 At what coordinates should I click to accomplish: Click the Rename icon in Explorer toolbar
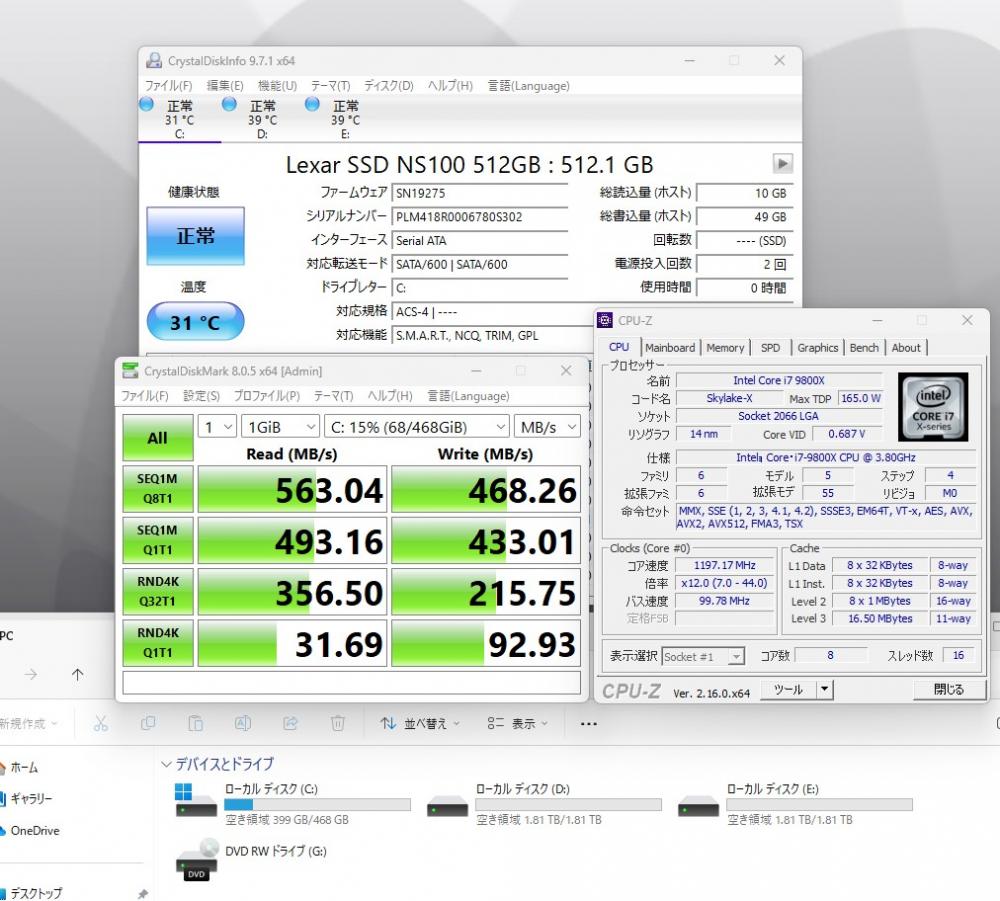click(242, 723)
